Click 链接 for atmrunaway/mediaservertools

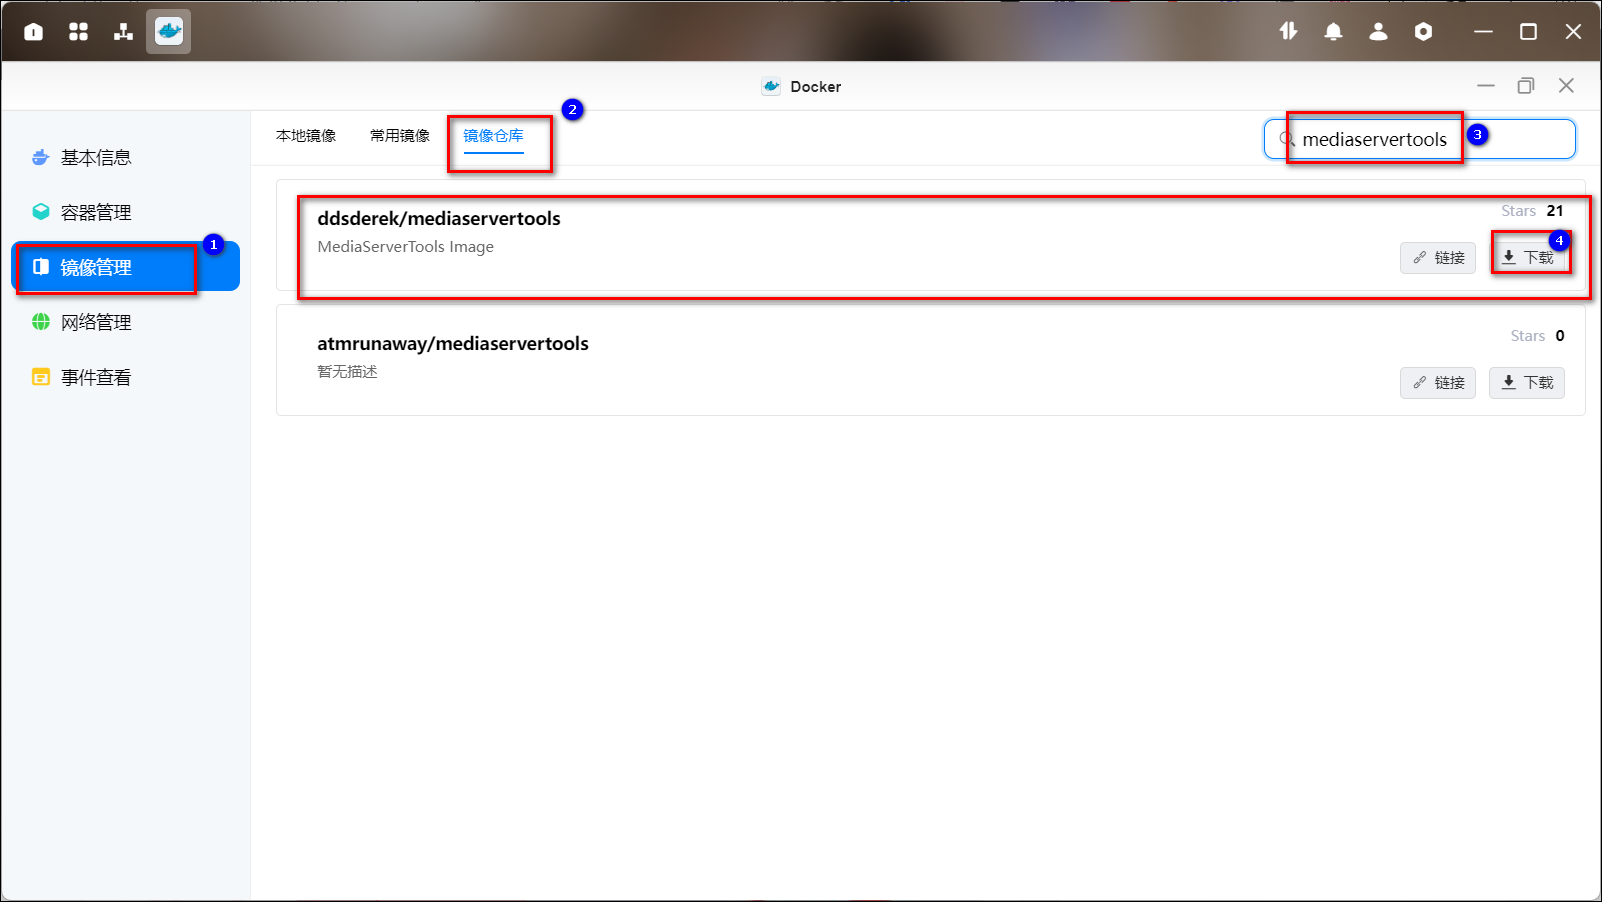1438,383
